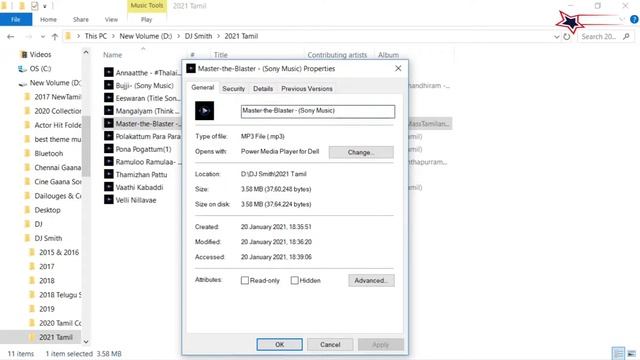Screen dimensions: 640x360
Task: Tick the Read-only attribute checkbox
Action: coord(245,280)
